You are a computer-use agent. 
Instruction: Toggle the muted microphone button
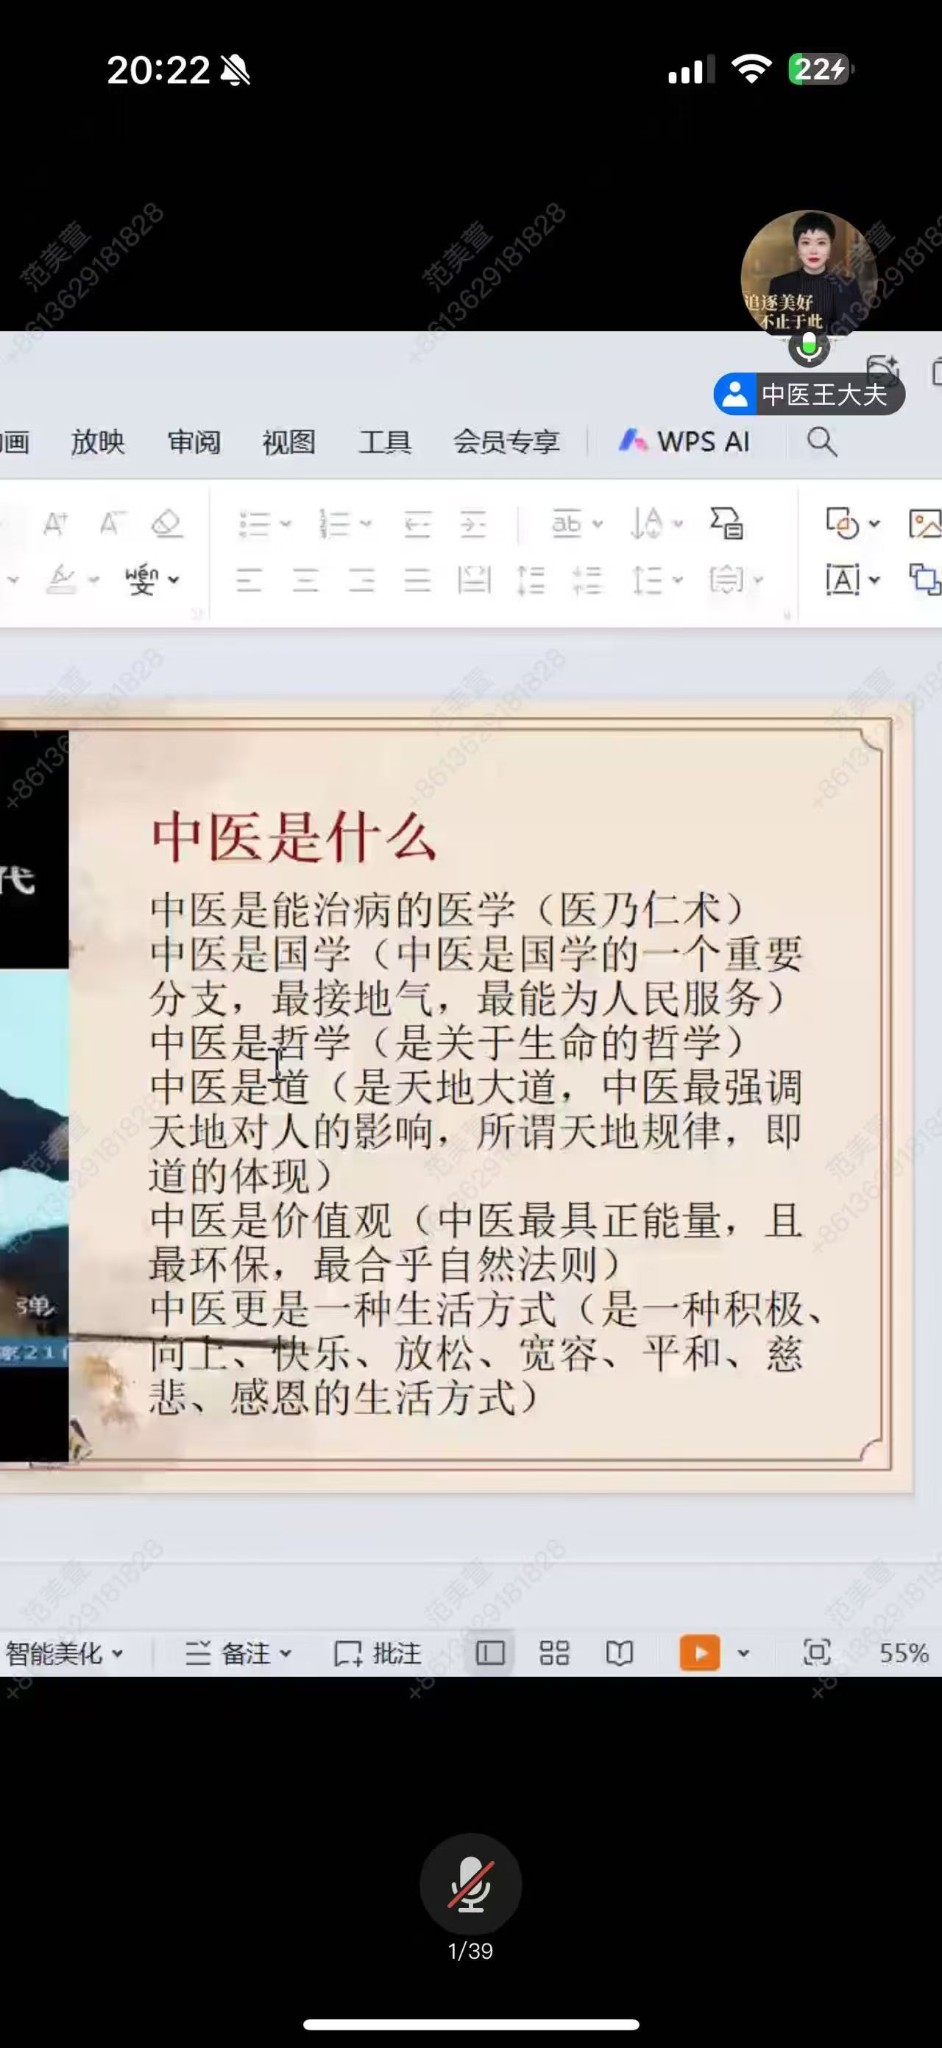coord(470,1884)
